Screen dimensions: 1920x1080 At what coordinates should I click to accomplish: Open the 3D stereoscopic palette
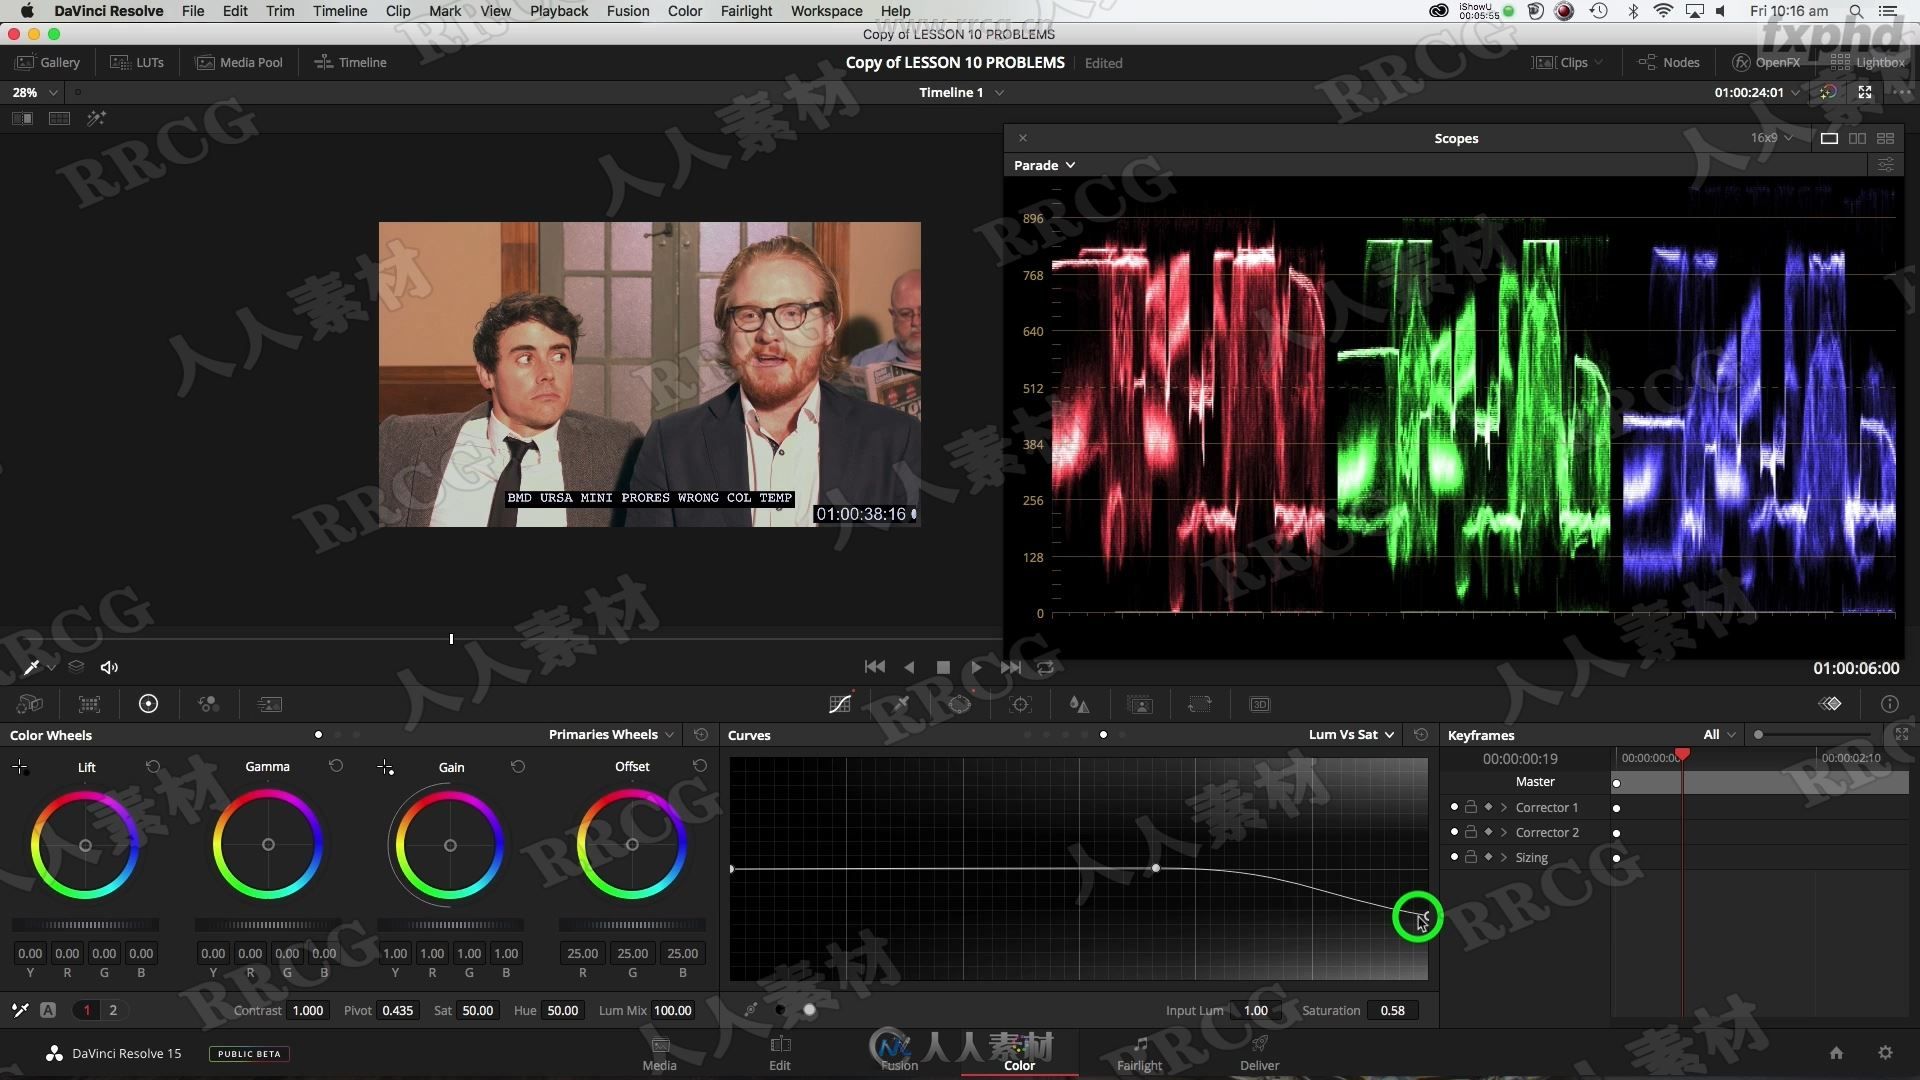pyautogui.click(x=1260, y=704)
